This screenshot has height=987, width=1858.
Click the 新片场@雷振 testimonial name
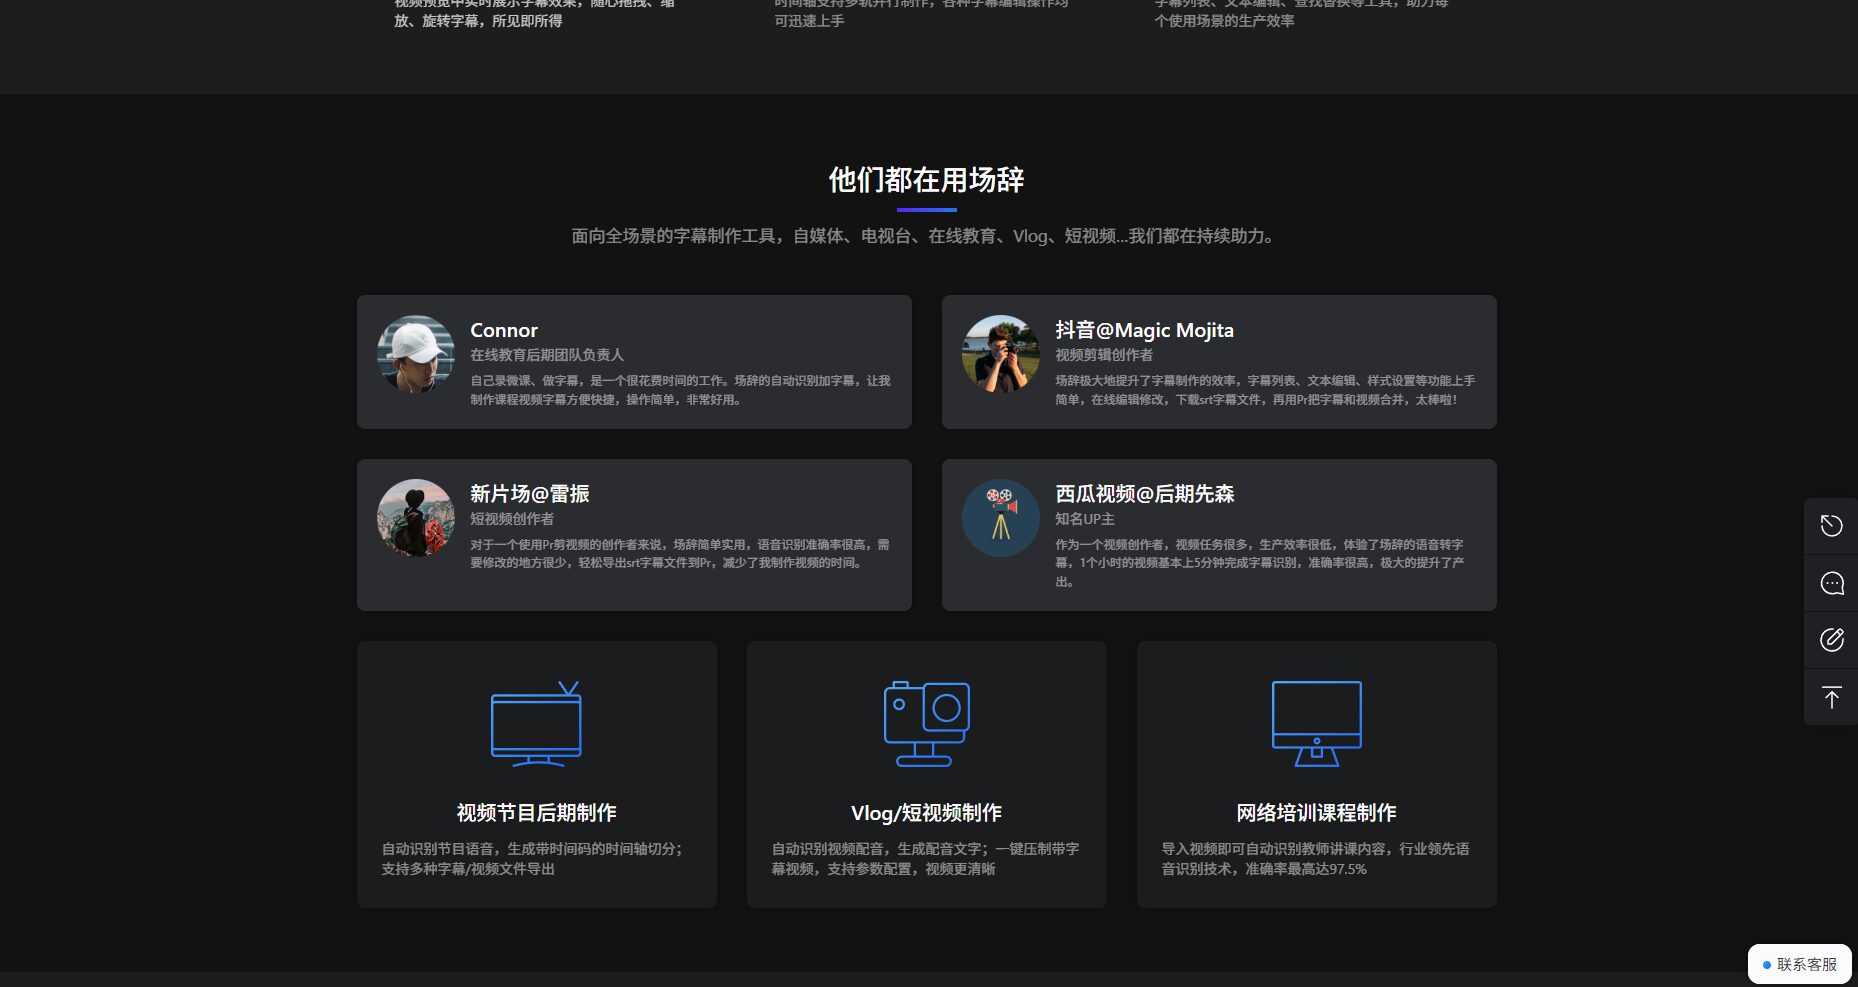(x=529, y=494)
